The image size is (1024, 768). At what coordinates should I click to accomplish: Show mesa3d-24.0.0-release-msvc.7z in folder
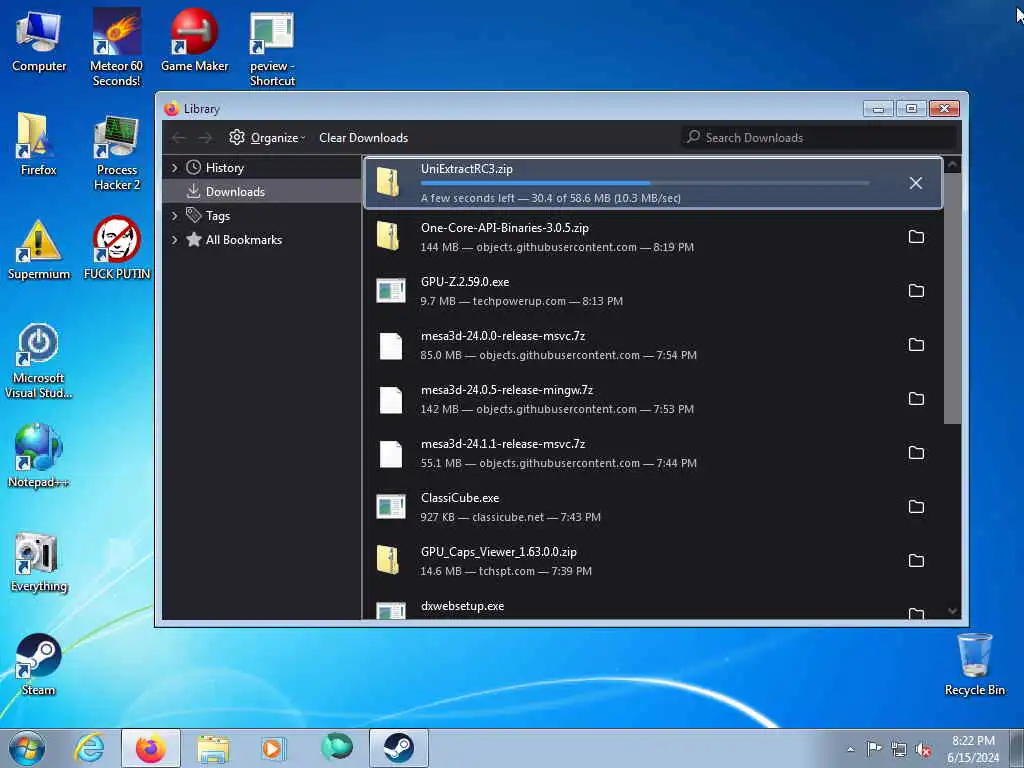[x=916, y=345]
